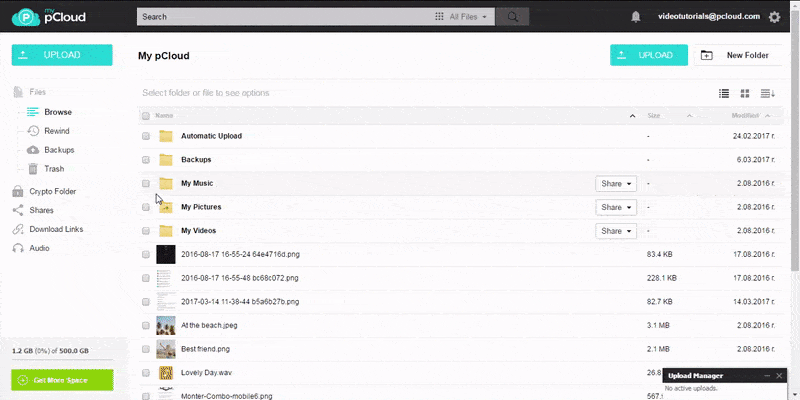The height and width of the screenshot is (400, 800).
Task: Select Crypto Folder in the sidebar
Action: pos(53,191)
